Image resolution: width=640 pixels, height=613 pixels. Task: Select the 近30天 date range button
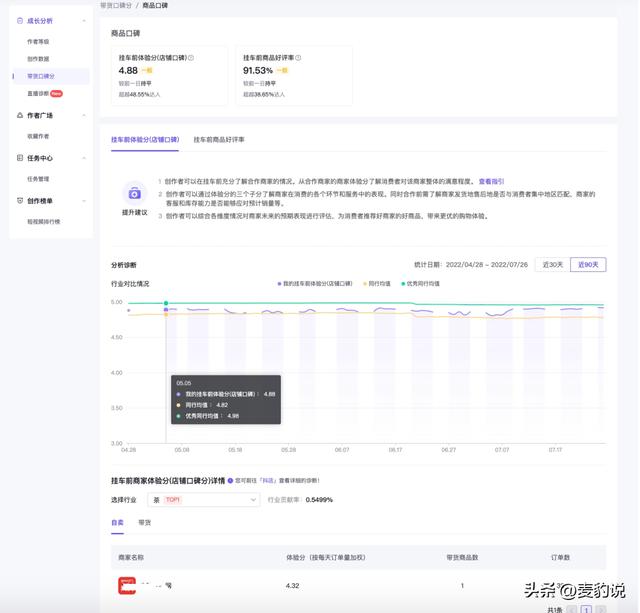coord(552,264)
